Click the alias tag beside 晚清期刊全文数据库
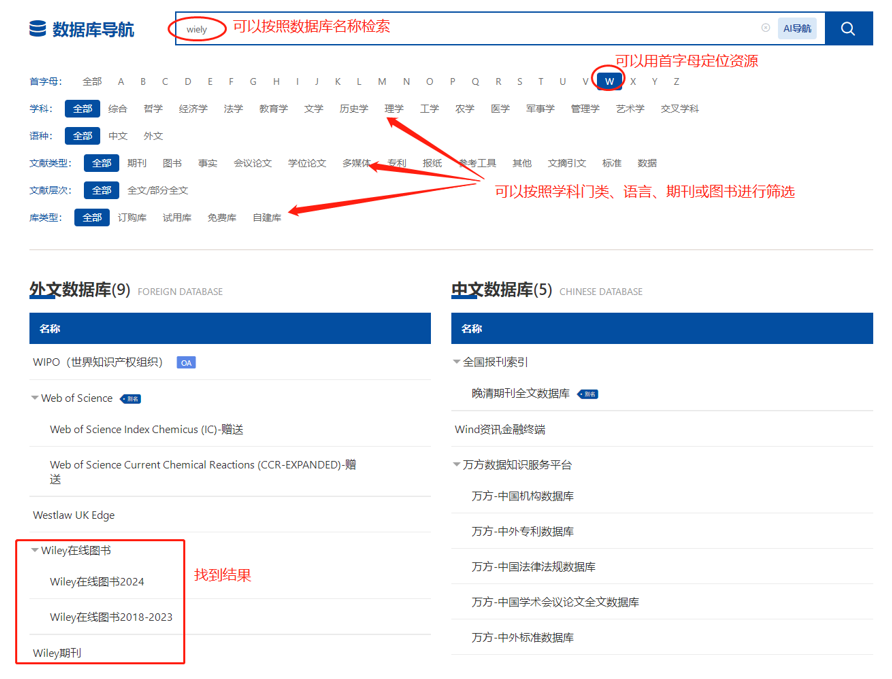This screenshot has width=892, height=679. click(x=589, y=394)
